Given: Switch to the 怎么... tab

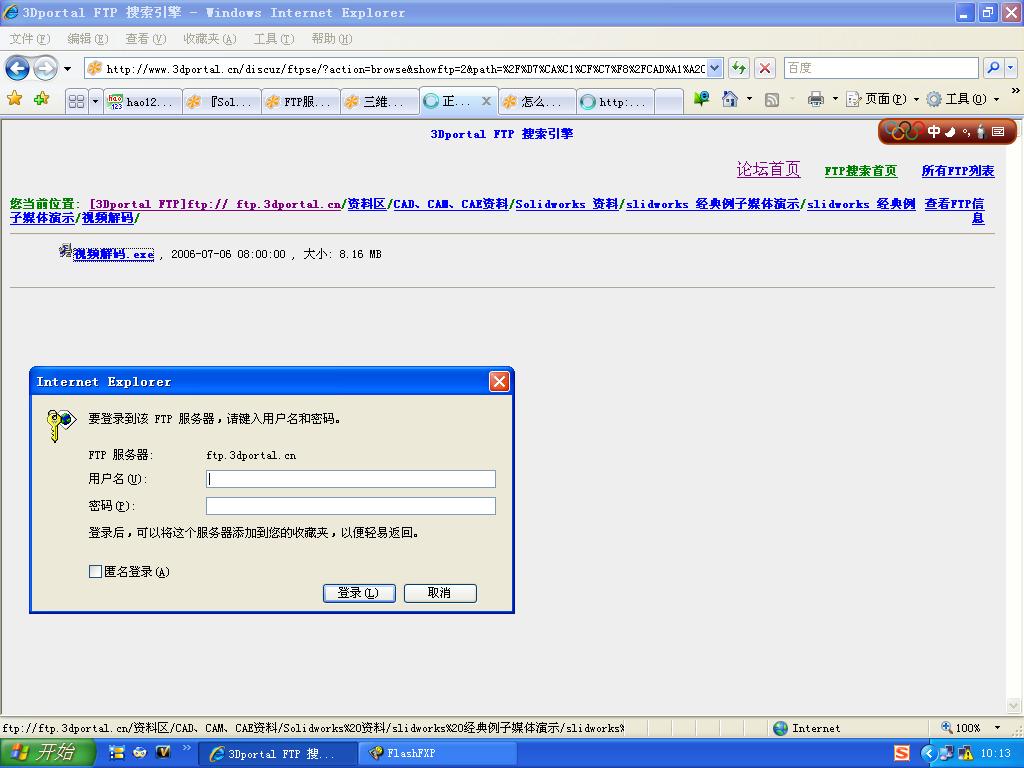Looking at the screenshot, I should (x=537, y=102).
